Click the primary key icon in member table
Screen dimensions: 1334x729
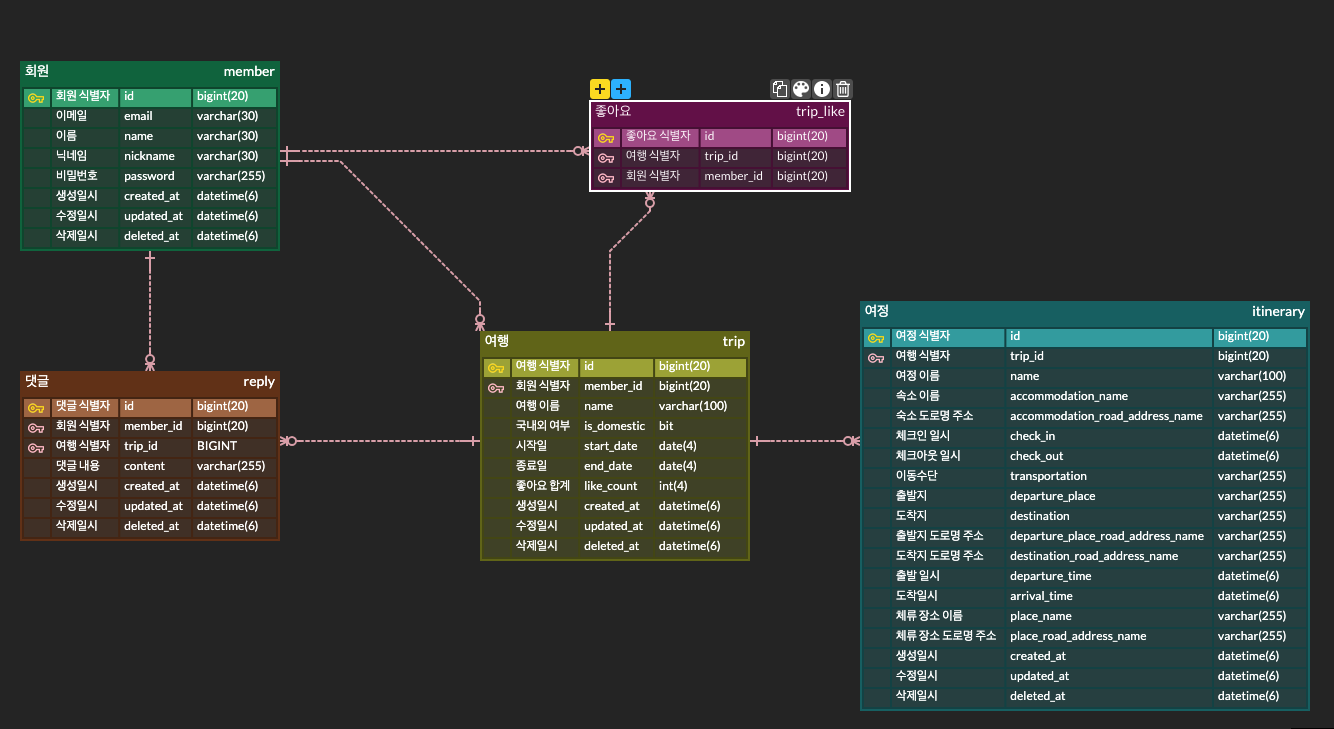tap(36, 98)
